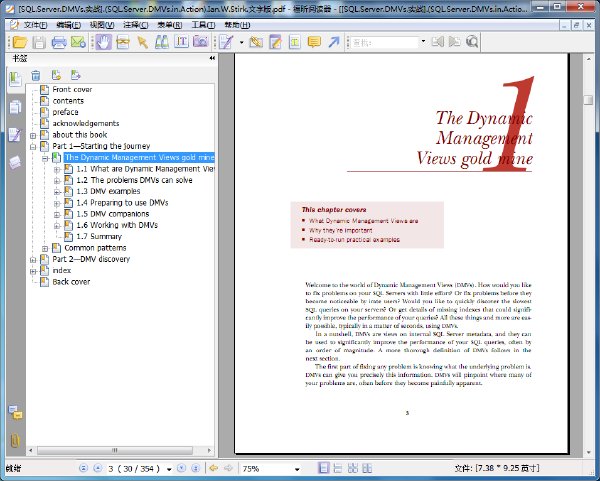Open the 工具(T) menu
This screenshot has height=481, width=600.
coord(203,25)
